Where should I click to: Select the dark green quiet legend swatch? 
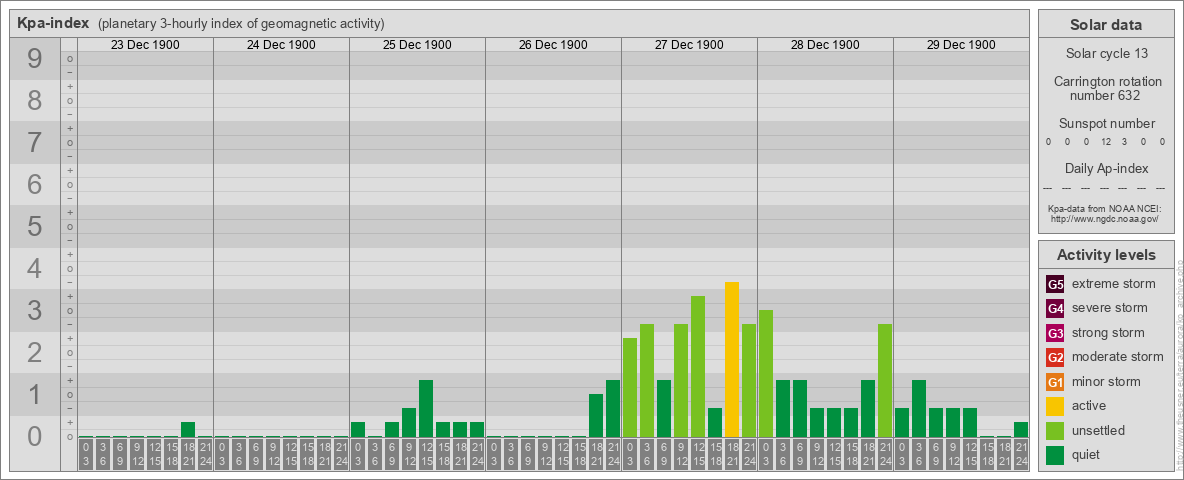coord(1055,454)
